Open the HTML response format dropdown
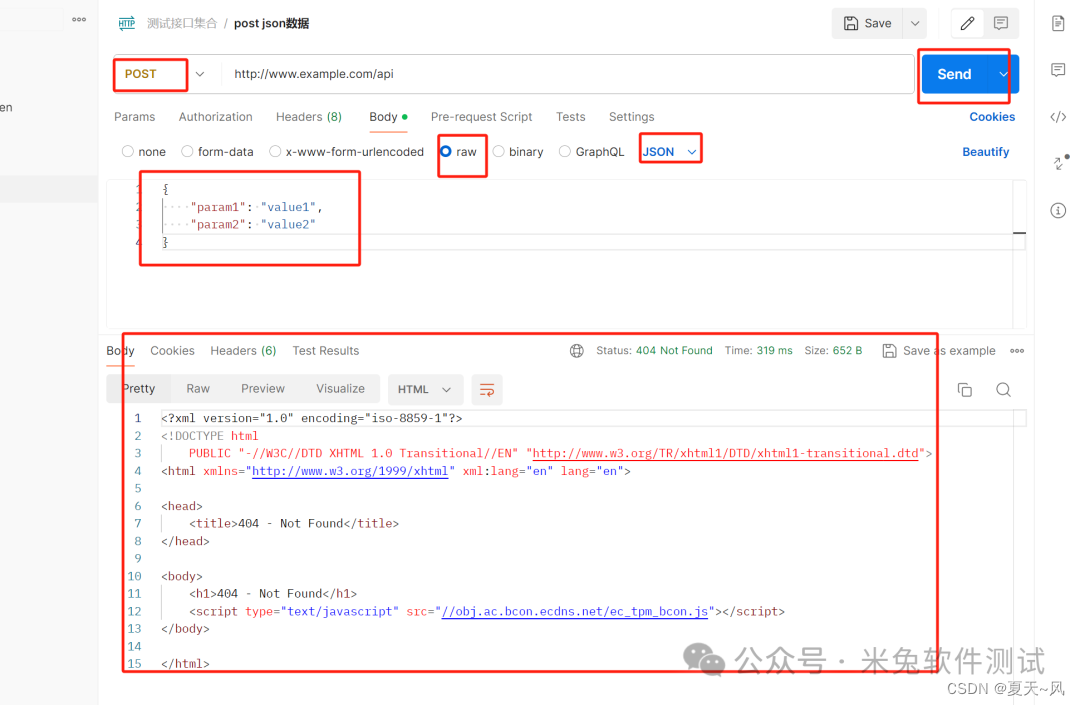The width and height of the screenshot is (1080, 705). pos(424,390)
